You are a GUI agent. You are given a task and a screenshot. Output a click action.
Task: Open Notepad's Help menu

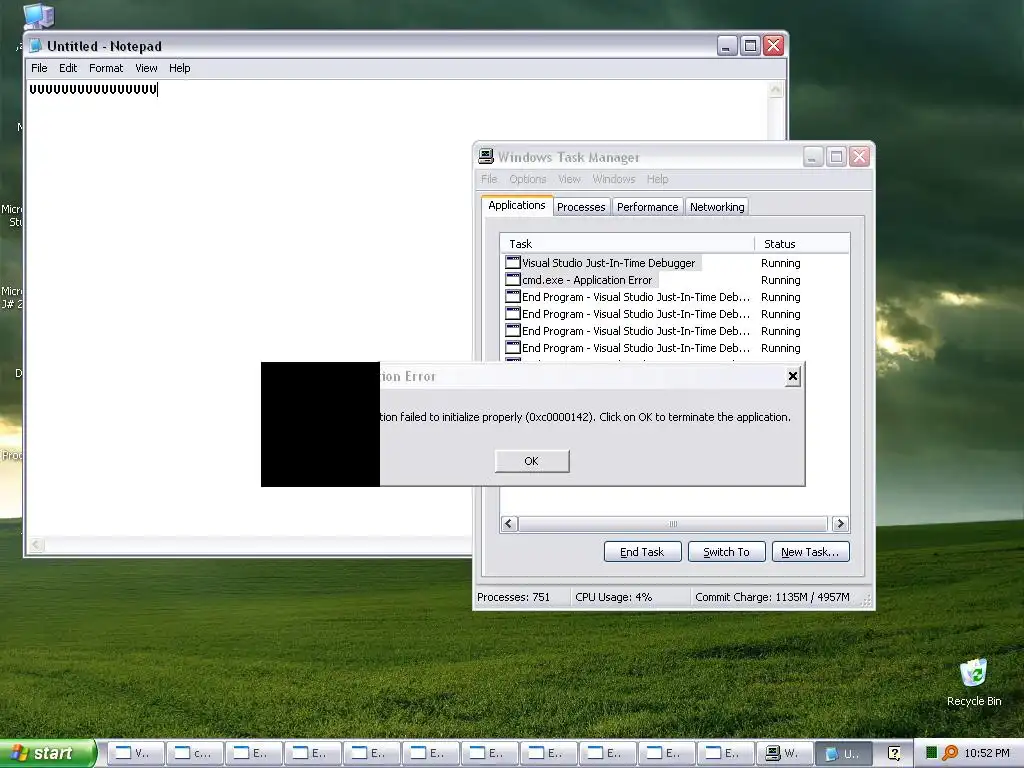180,68
